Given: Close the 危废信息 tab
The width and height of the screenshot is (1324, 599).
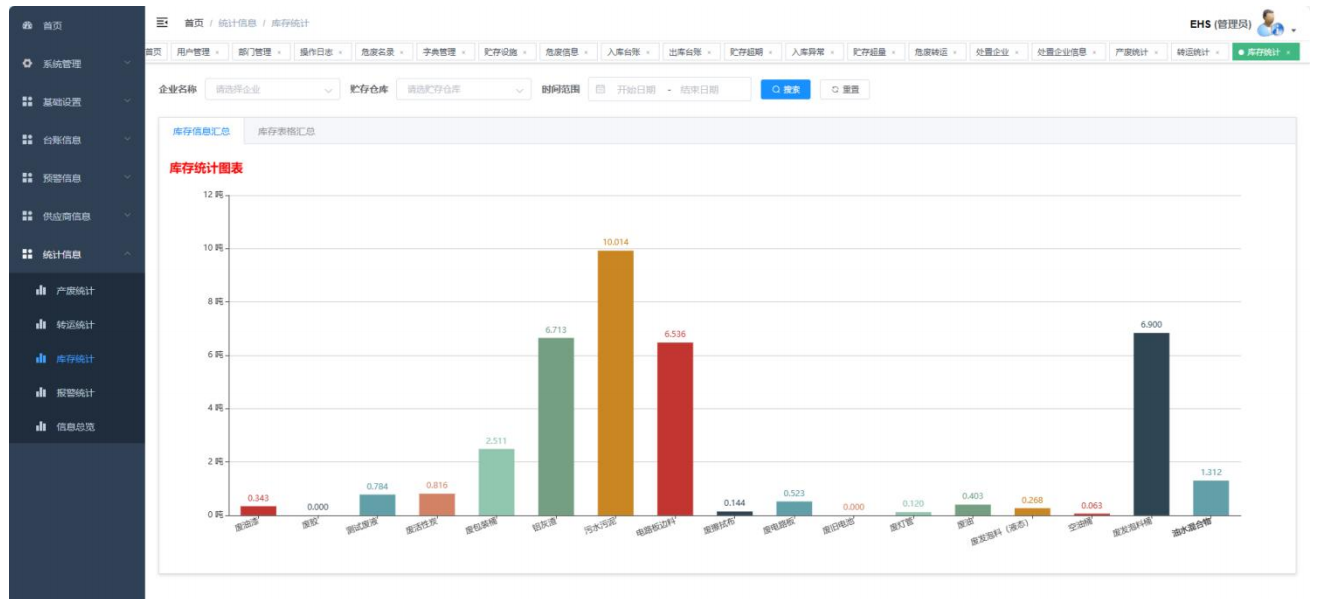Looking at the screenshot, I should (586, 52).
